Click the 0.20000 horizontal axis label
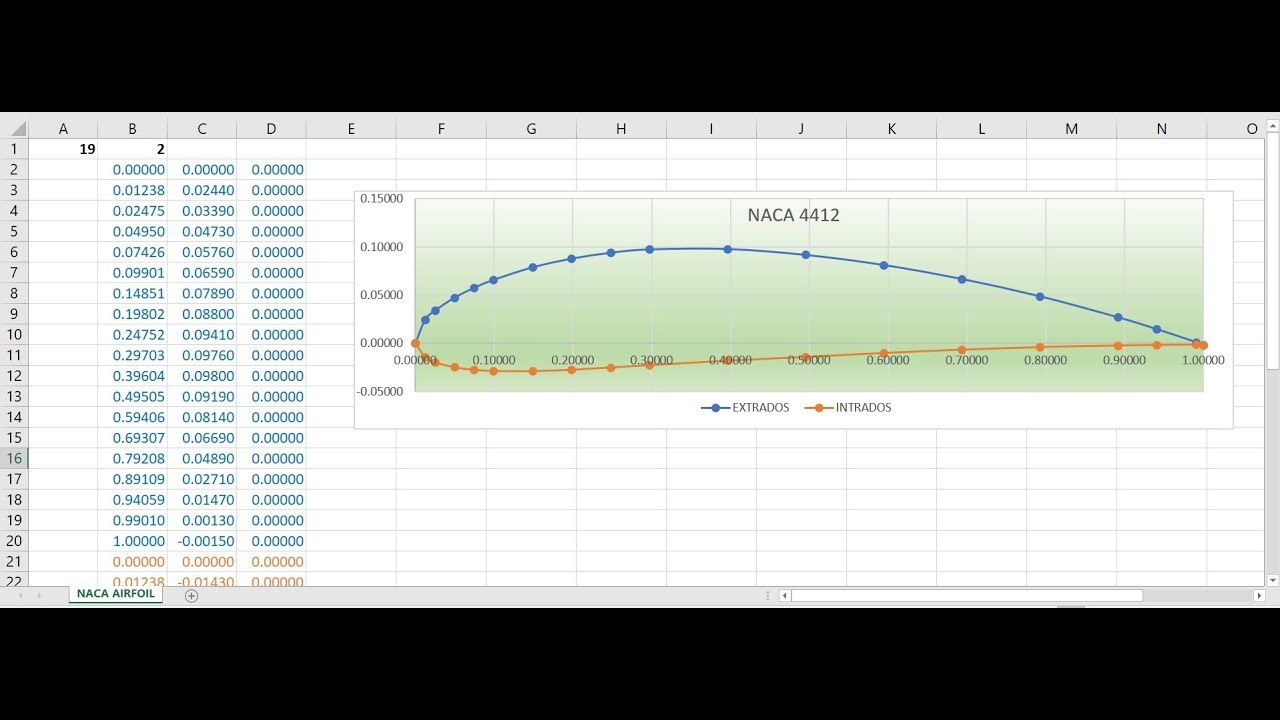1280x720 pixels. pyautogui.click(x=572, y=360)
